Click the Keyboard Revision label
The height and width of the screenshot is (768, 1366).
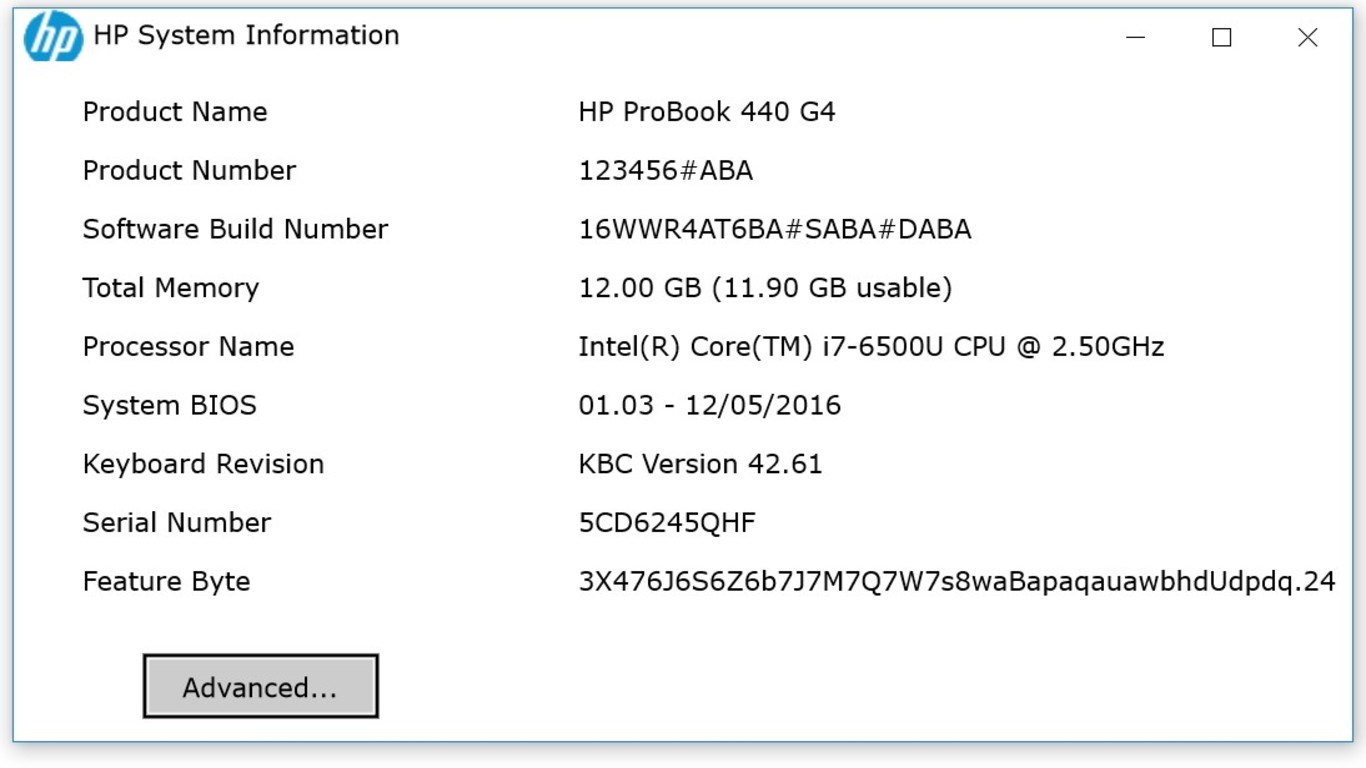click(203, 464)
